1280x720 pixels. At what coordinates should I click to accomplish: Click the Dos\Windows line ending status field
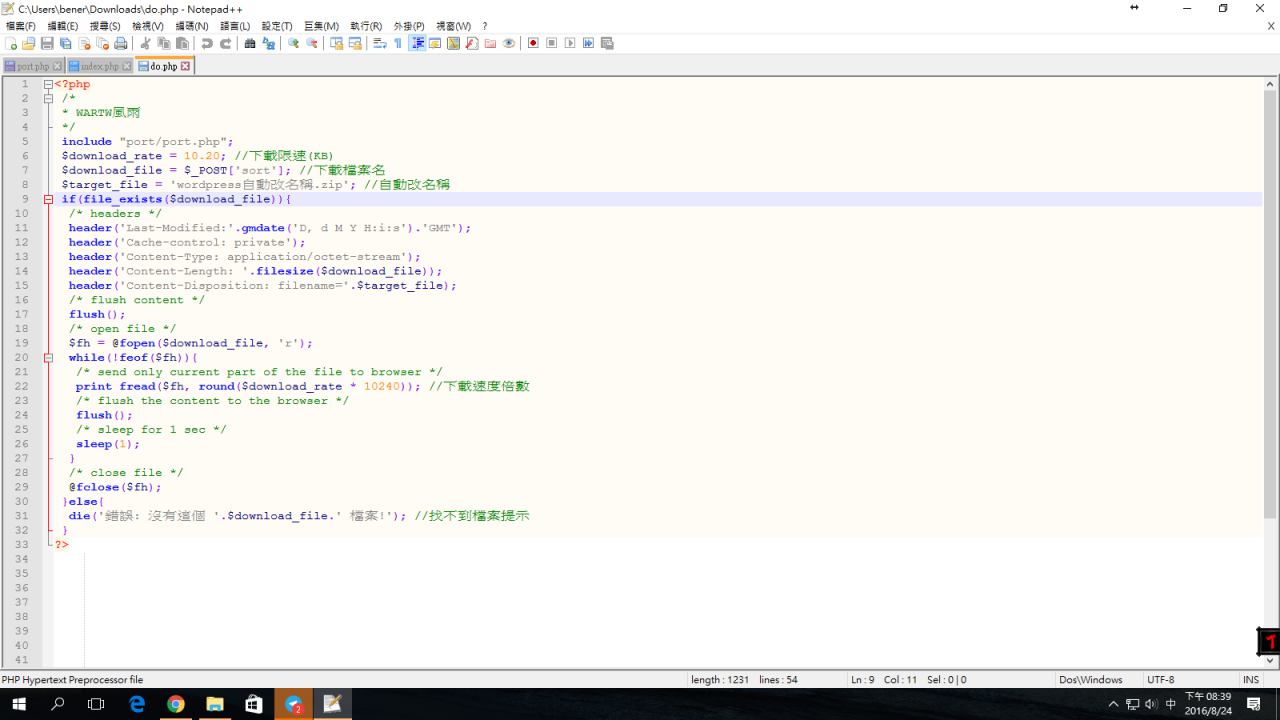pyautogui.click(x=1090, y=680)
